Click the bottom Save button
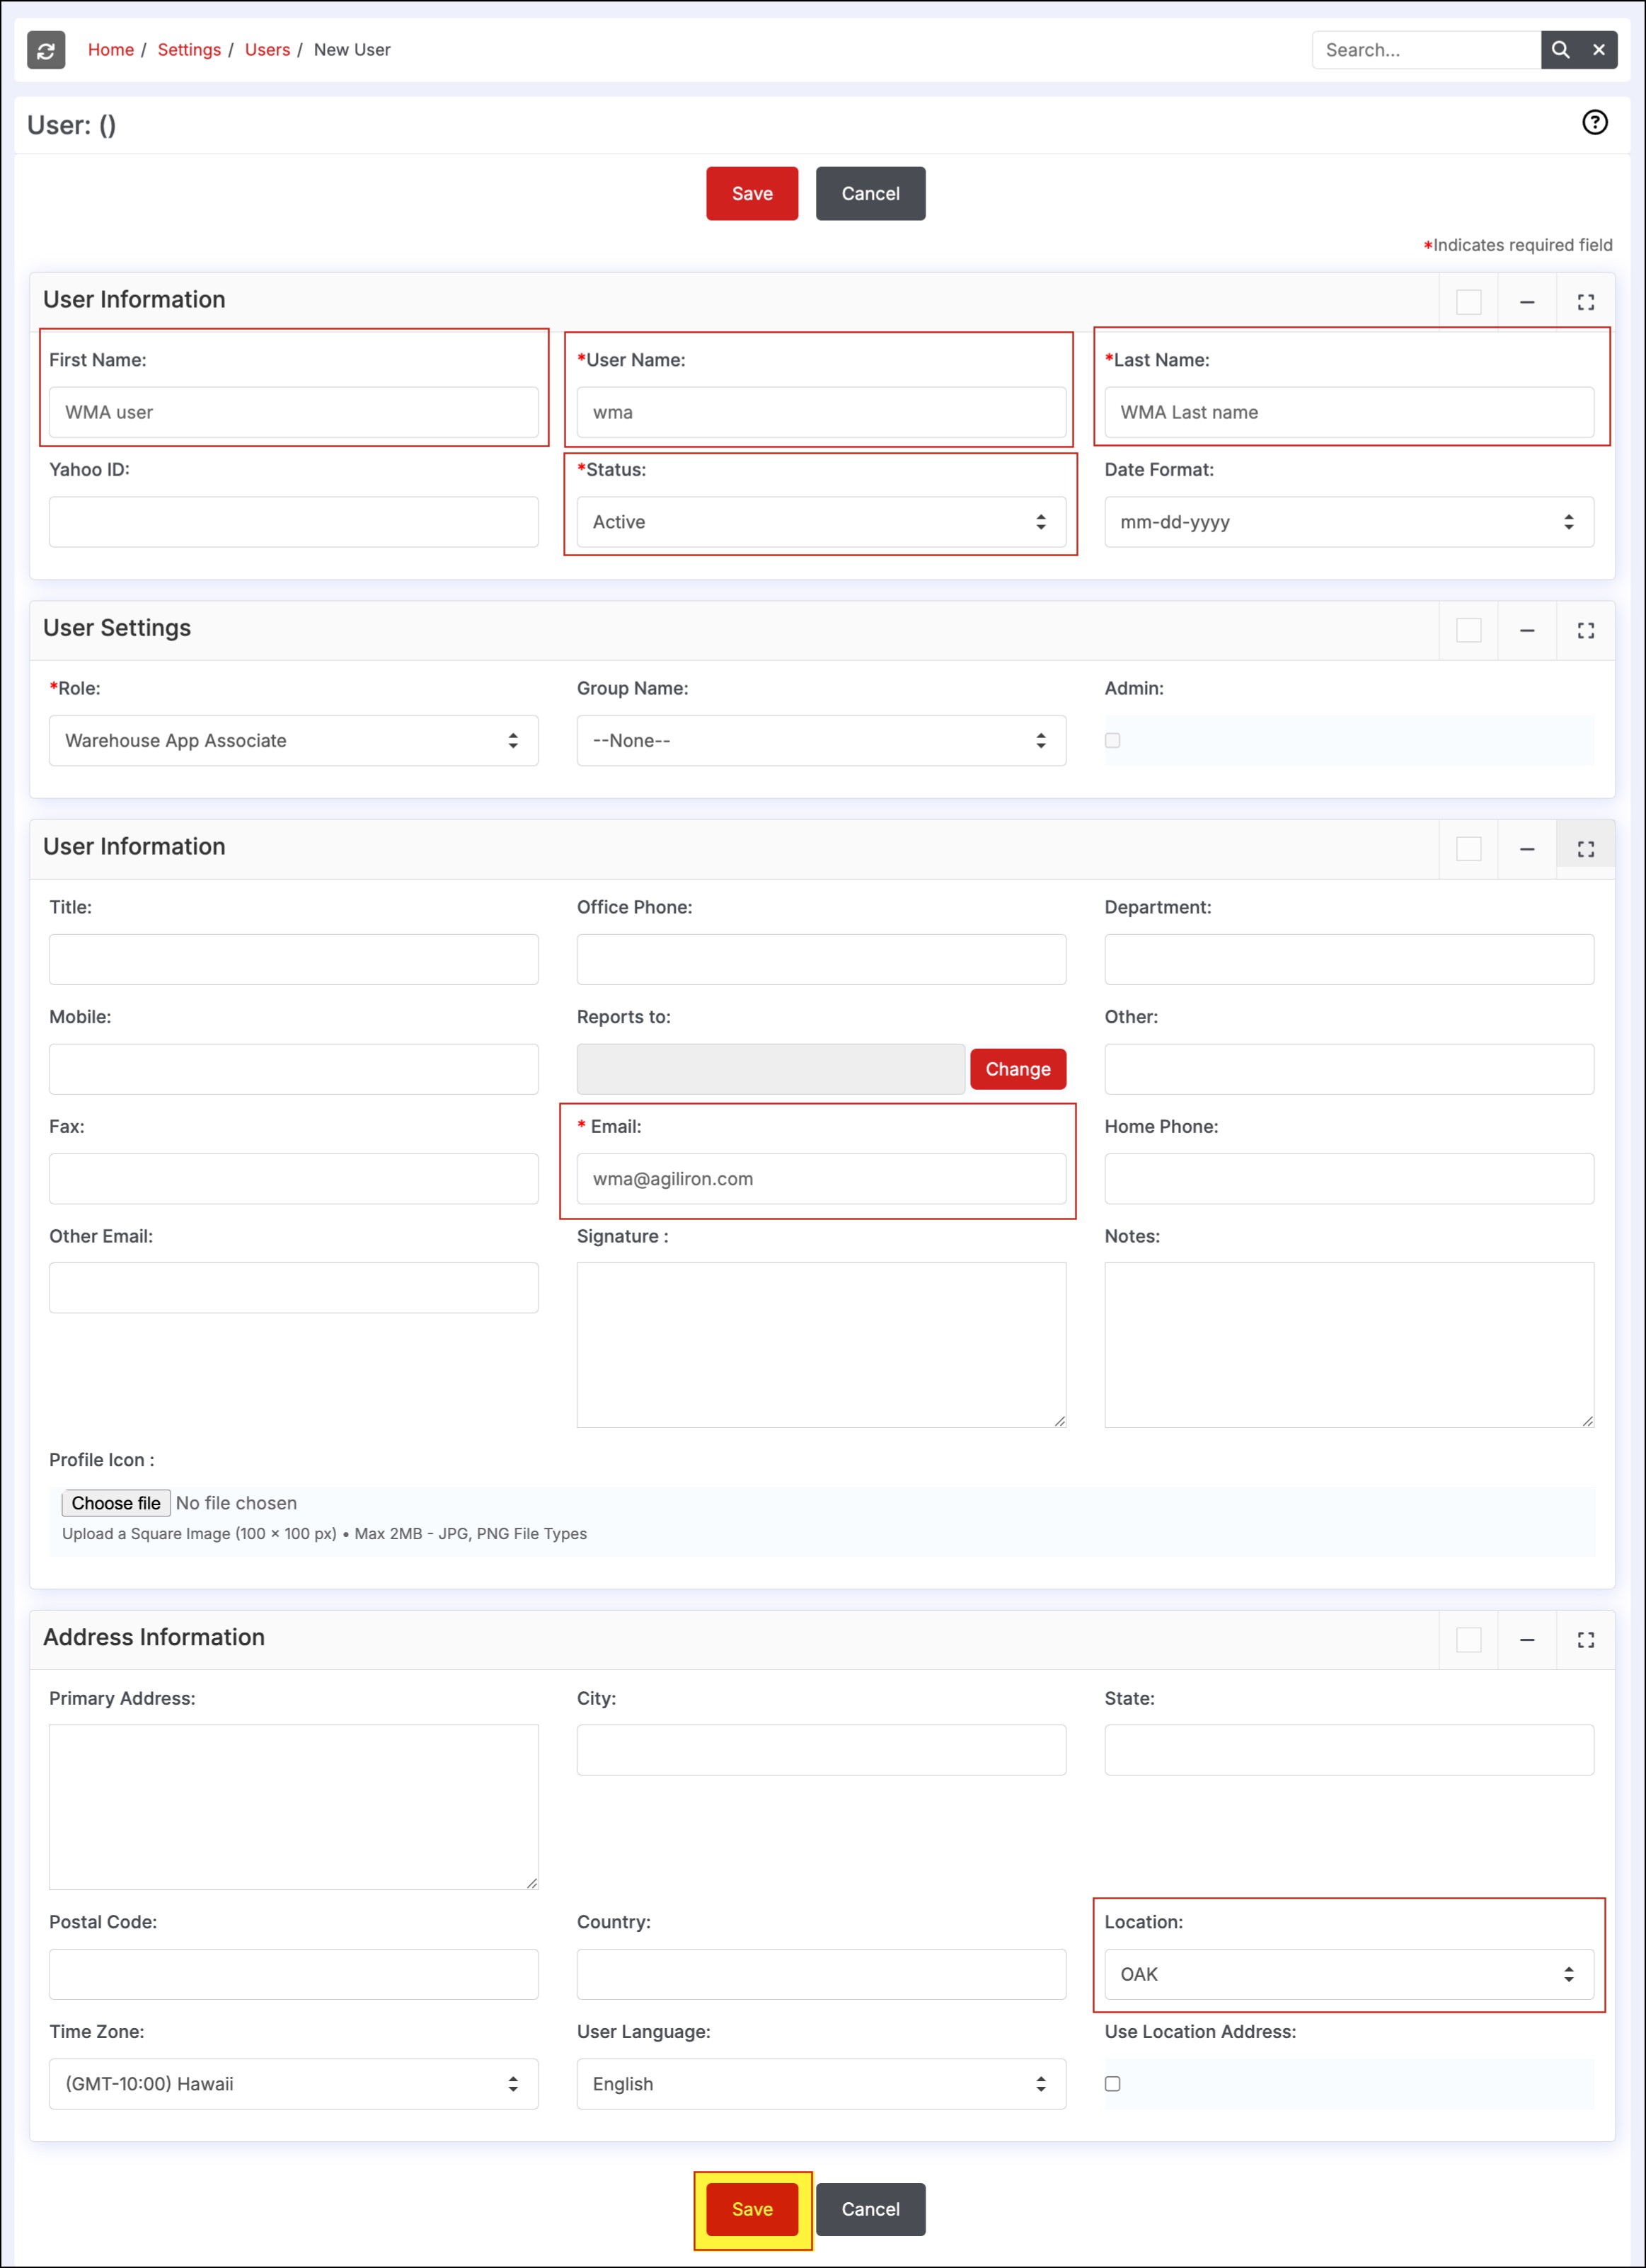This screenshot has height=2268, width=1646. tap(752, 2209)
